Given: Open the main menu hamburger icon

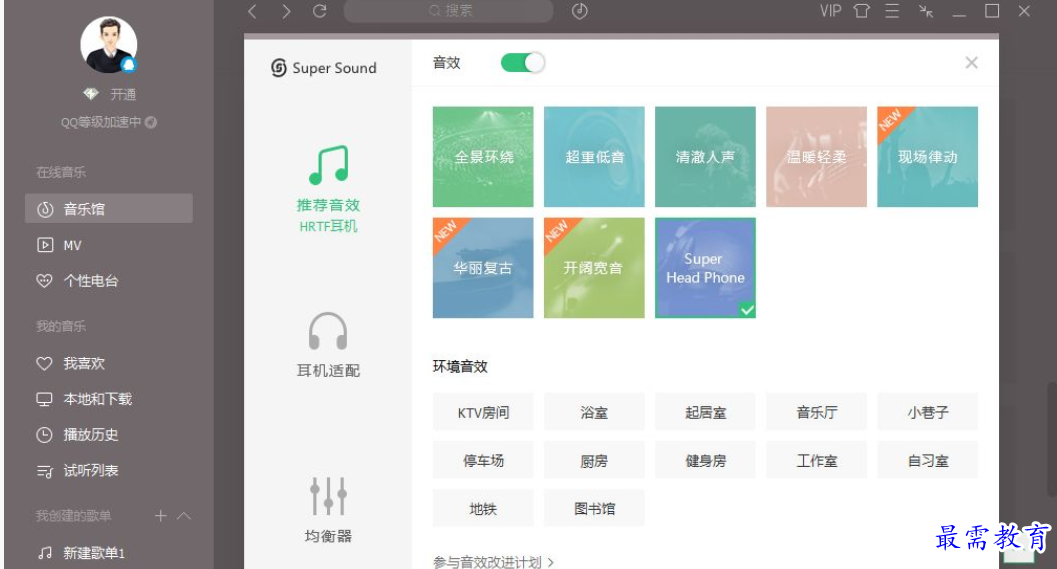Looking at the screenshot, I should coord(892,11).
